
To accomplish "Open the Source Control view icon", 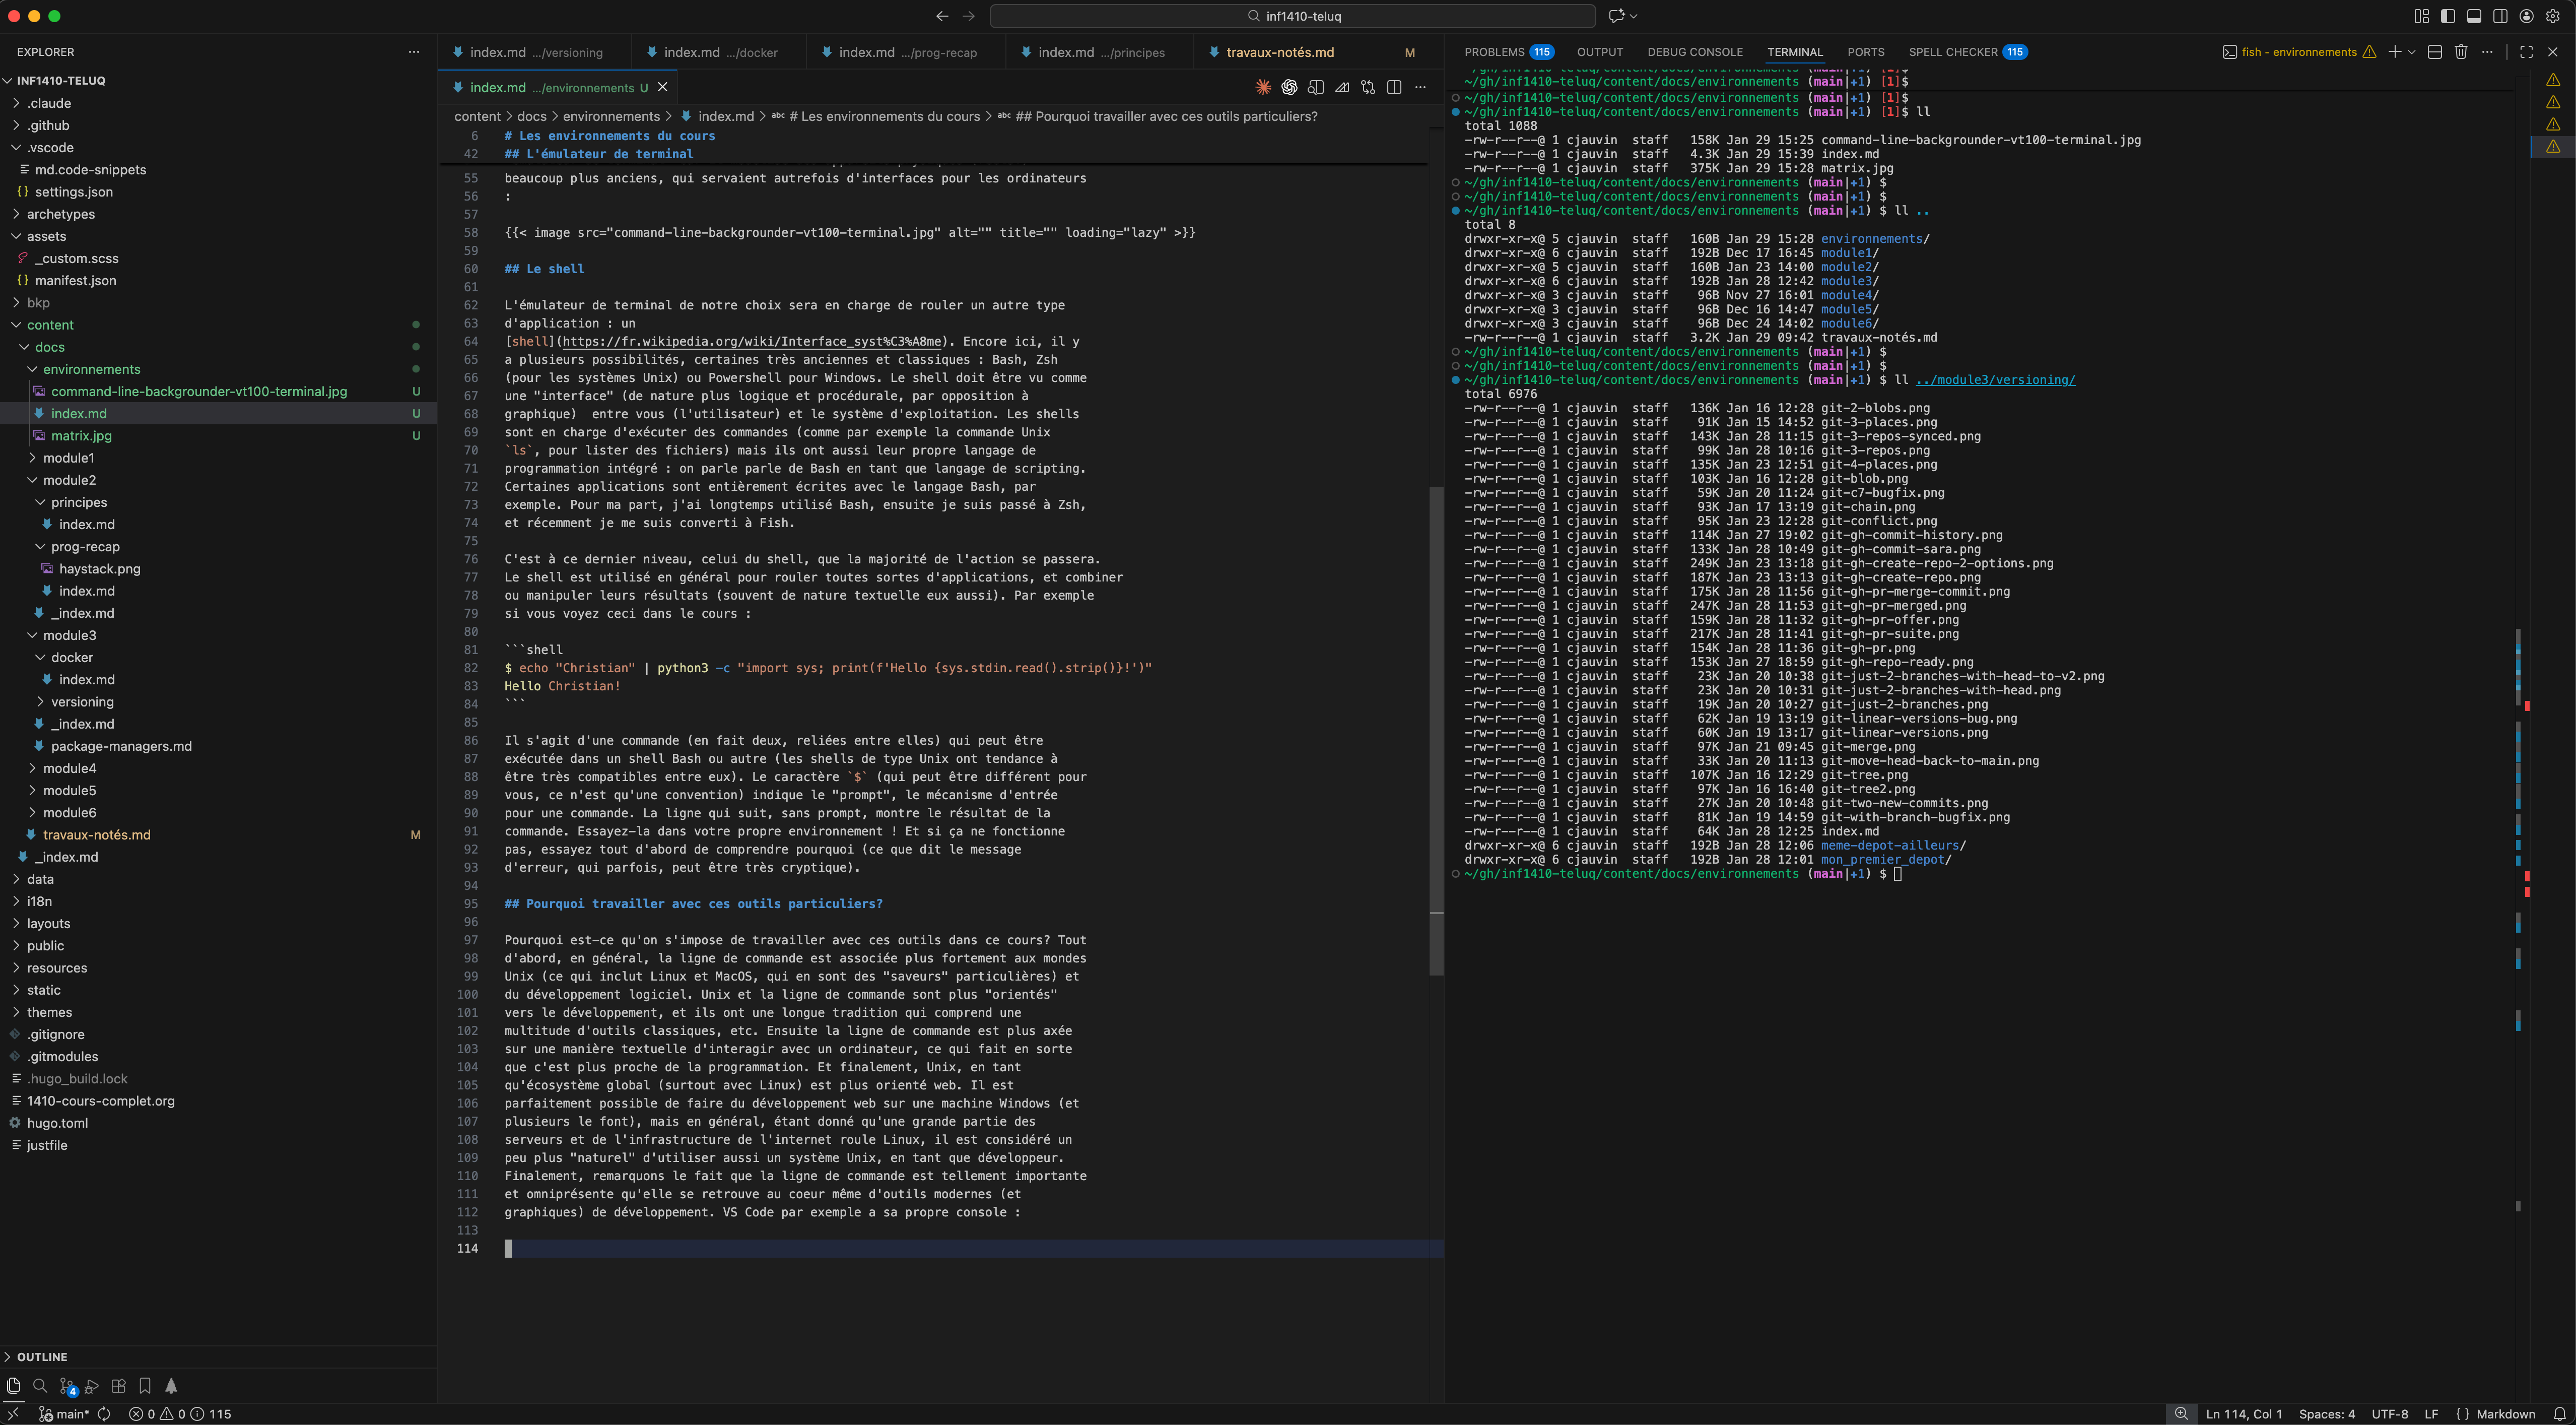I will 67,1386.
